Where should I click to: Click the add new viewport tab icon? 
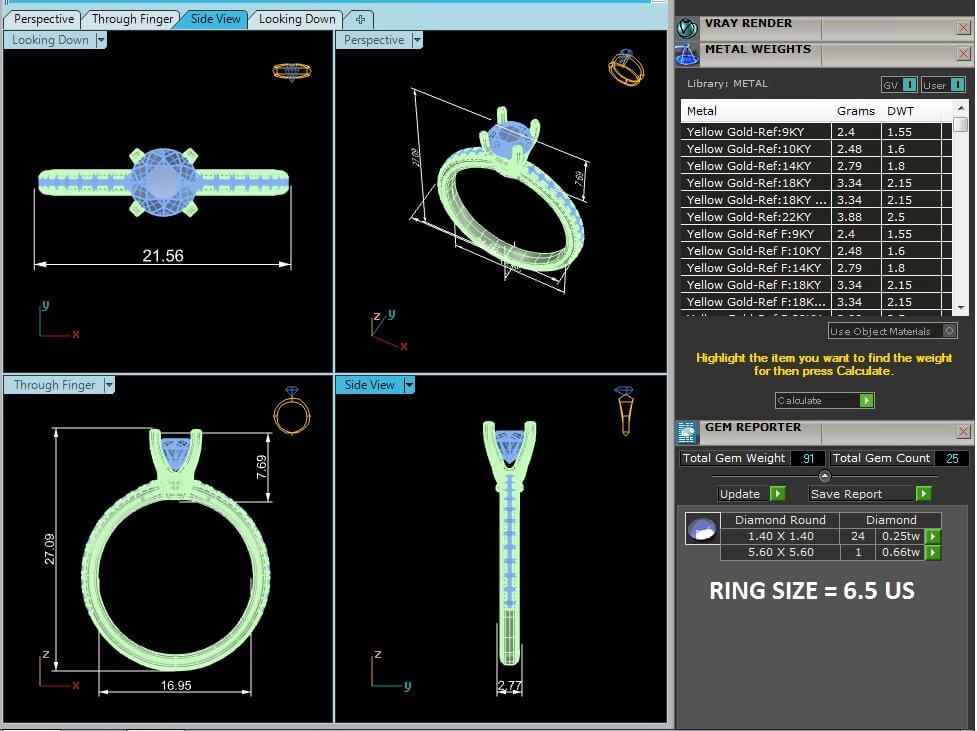pyautogui.click(x=360, y=19)
